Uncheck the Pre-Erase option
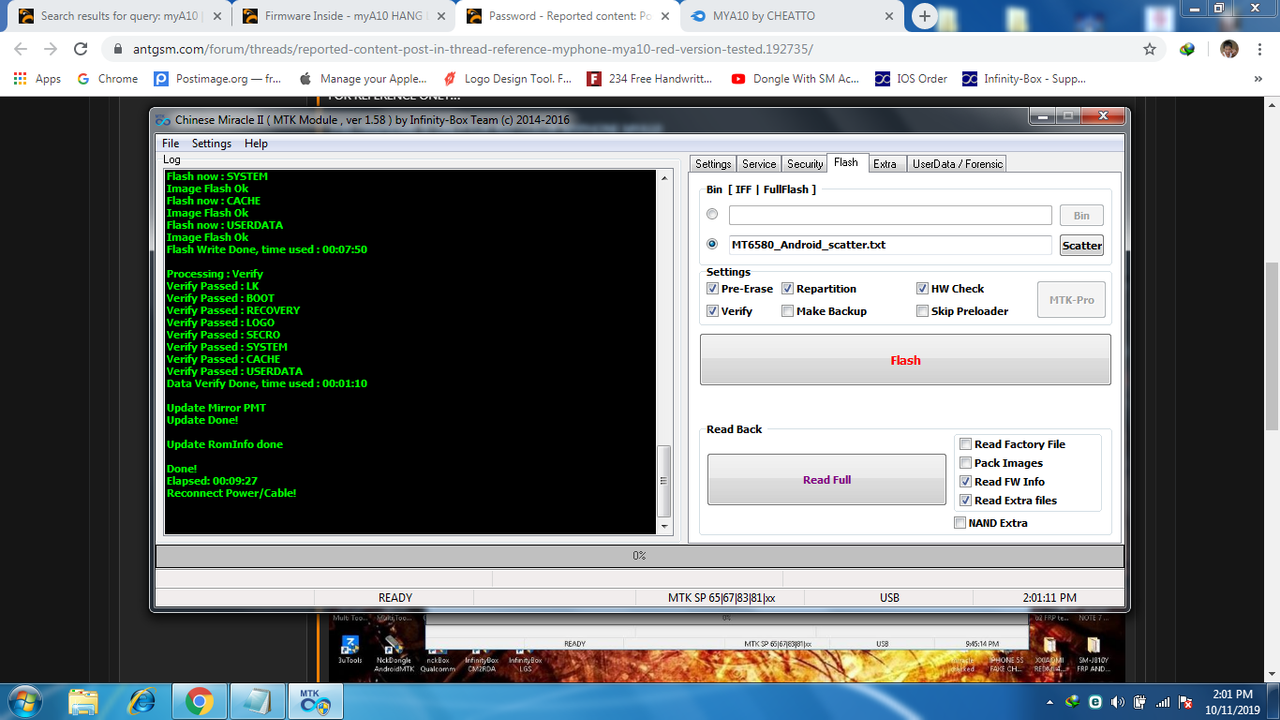This screenshot has width=1280, height=720. click(x=713, y=289)
